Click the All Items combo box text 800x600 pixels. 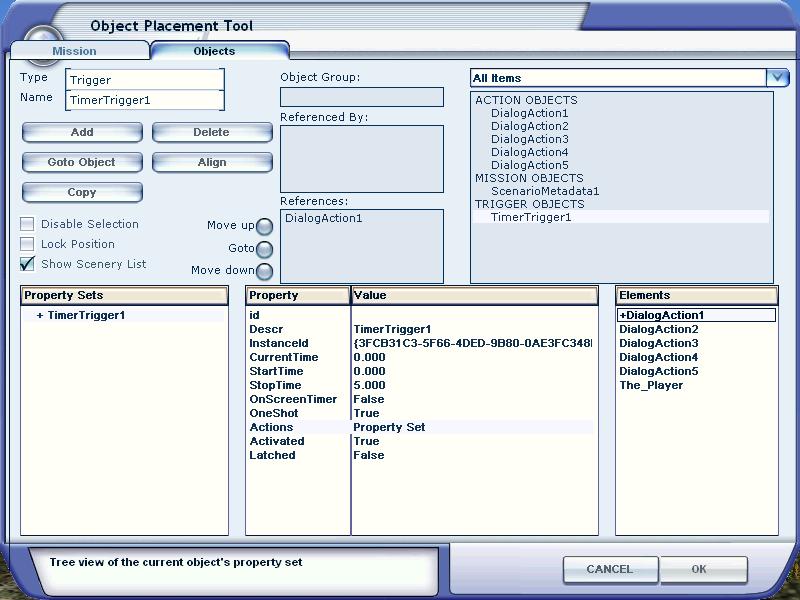pos(618,78)
